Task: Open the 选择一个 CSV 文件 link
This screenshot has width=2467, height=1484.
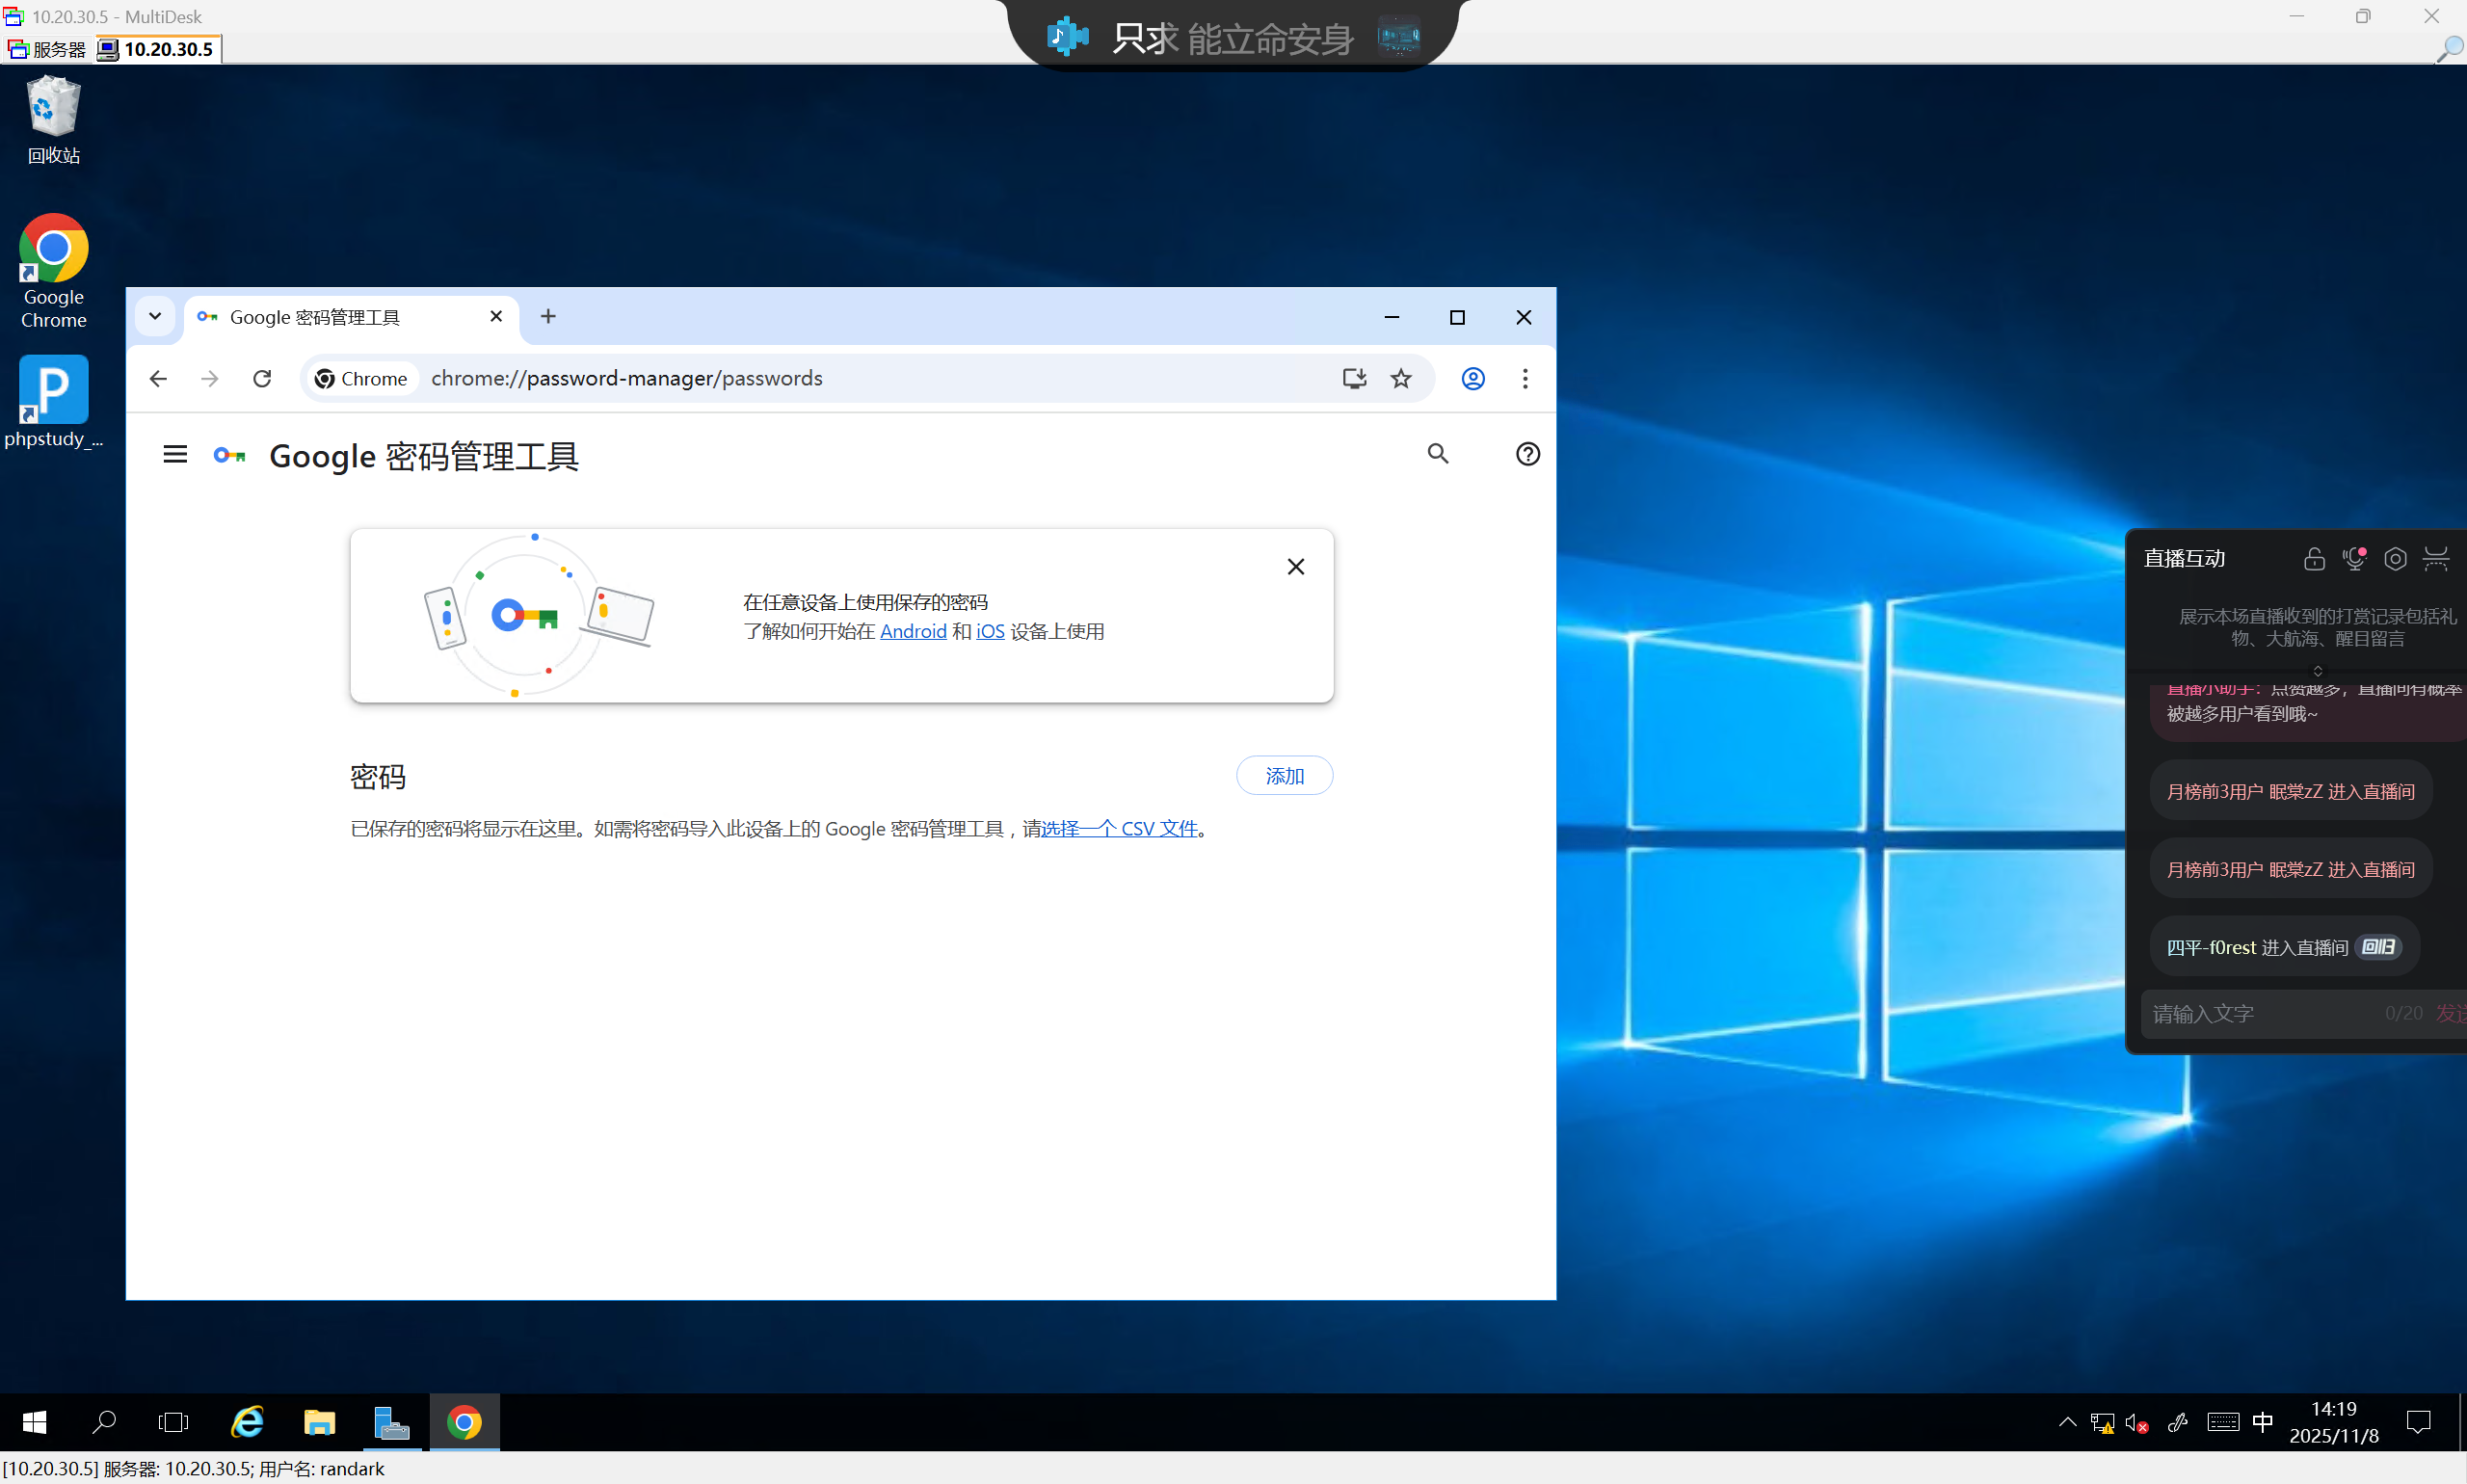Action: 1119,829
